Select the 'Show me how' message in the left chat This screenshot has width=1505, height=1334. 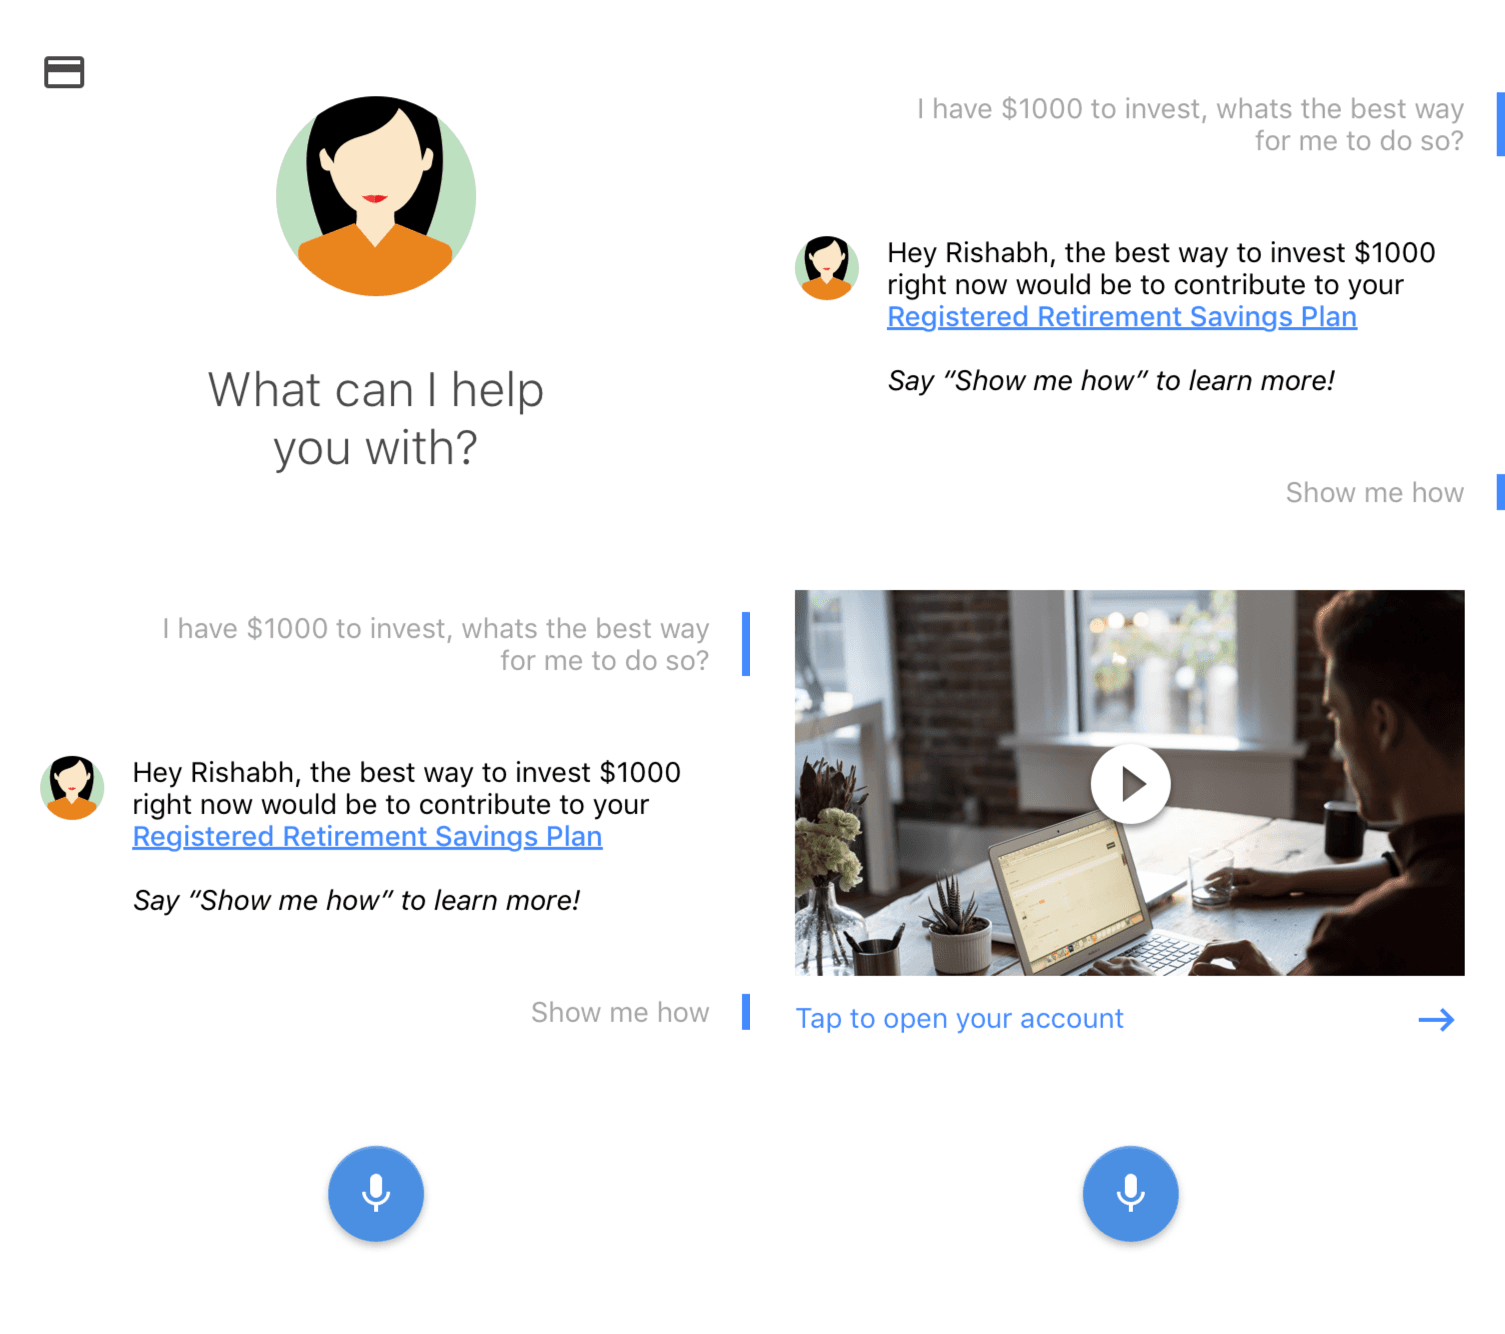(620, 1012)
